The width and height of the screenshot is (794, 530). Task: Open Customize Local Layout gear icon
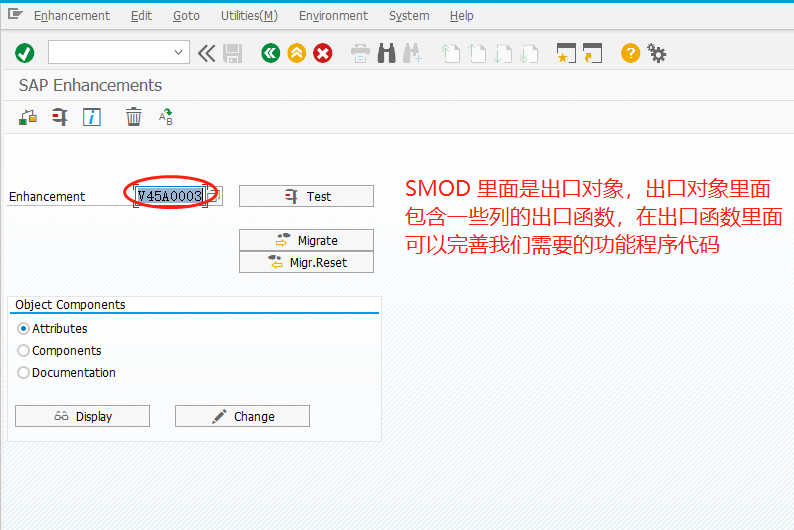[657, 53]
